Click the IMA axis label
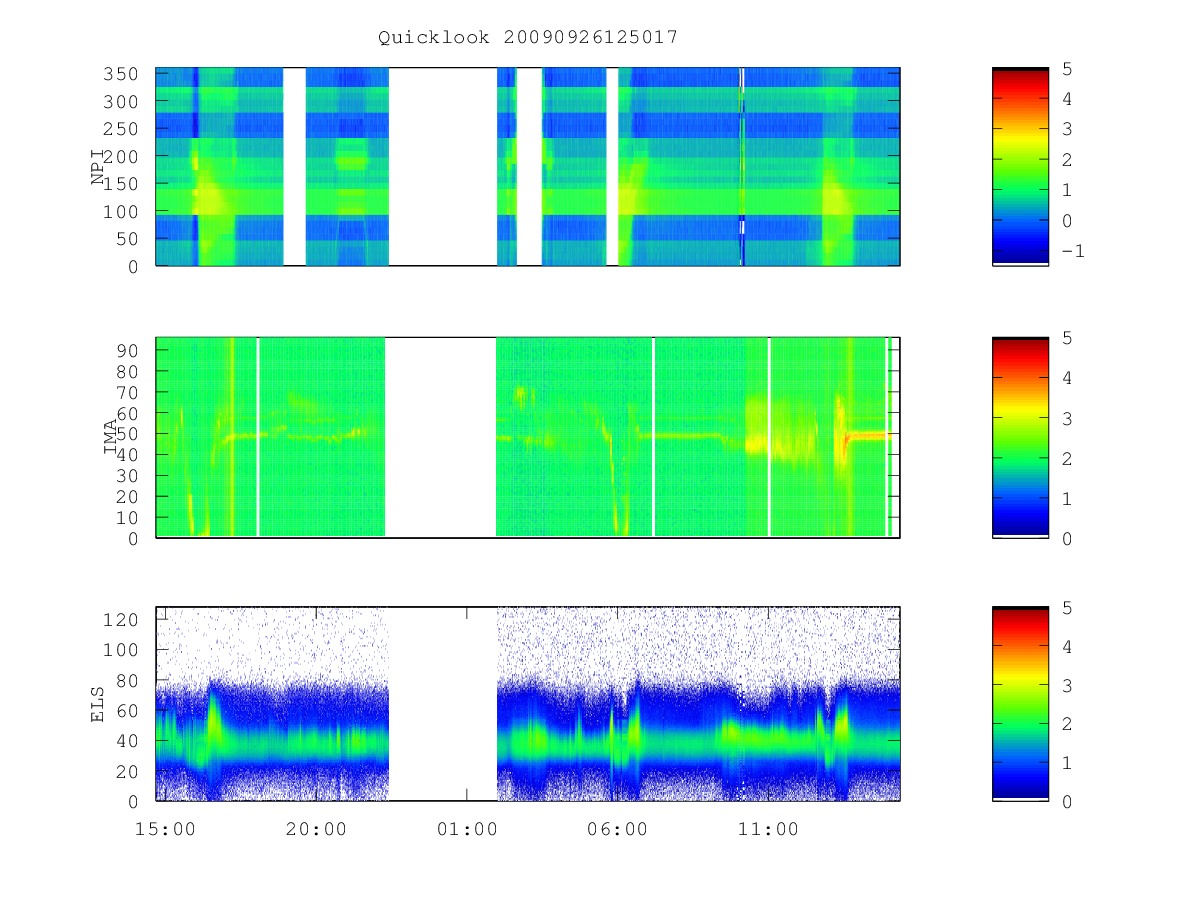This screenshot has width=1200, height=900. [111, 438]
